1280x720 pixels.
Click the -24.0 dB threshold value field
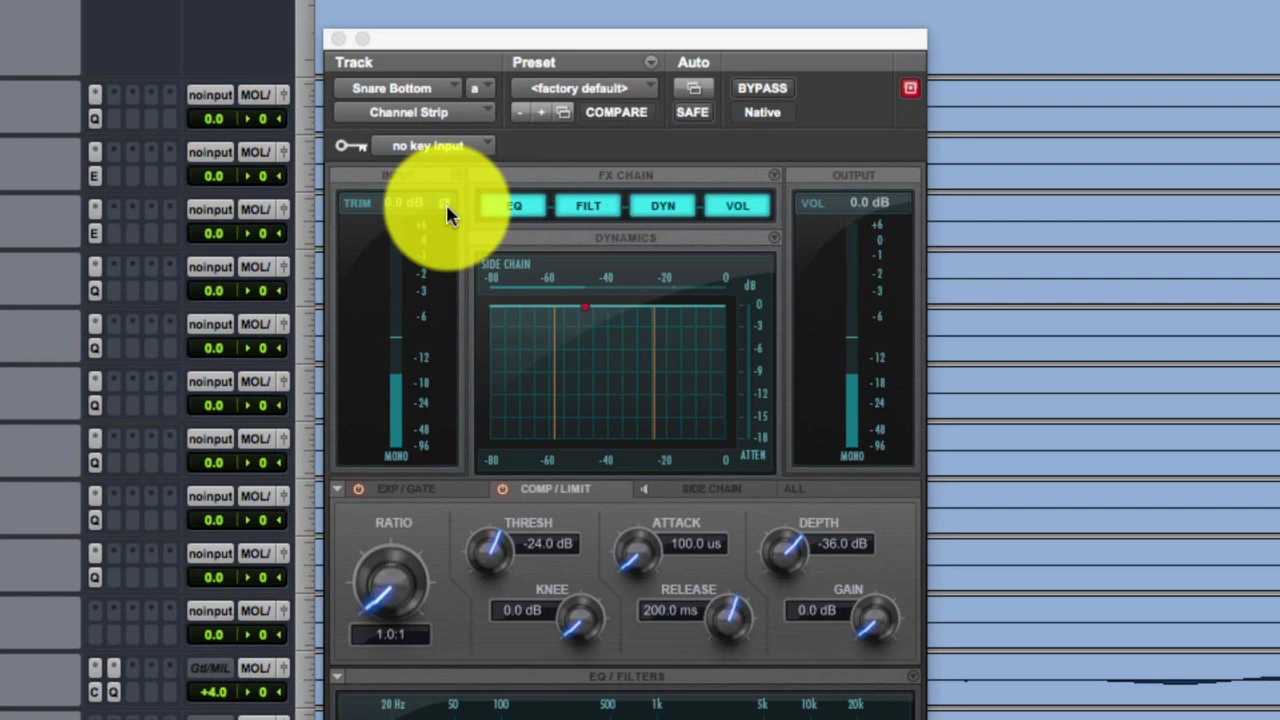point(549,544)
